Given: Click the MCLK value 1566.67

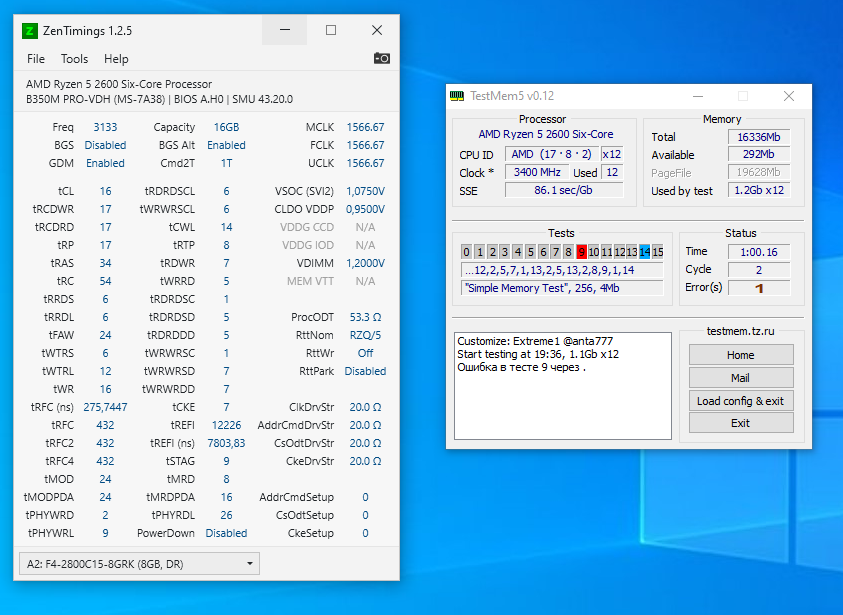Looking at the screenshot, I should pyautogui.click(x=366, y=127).
